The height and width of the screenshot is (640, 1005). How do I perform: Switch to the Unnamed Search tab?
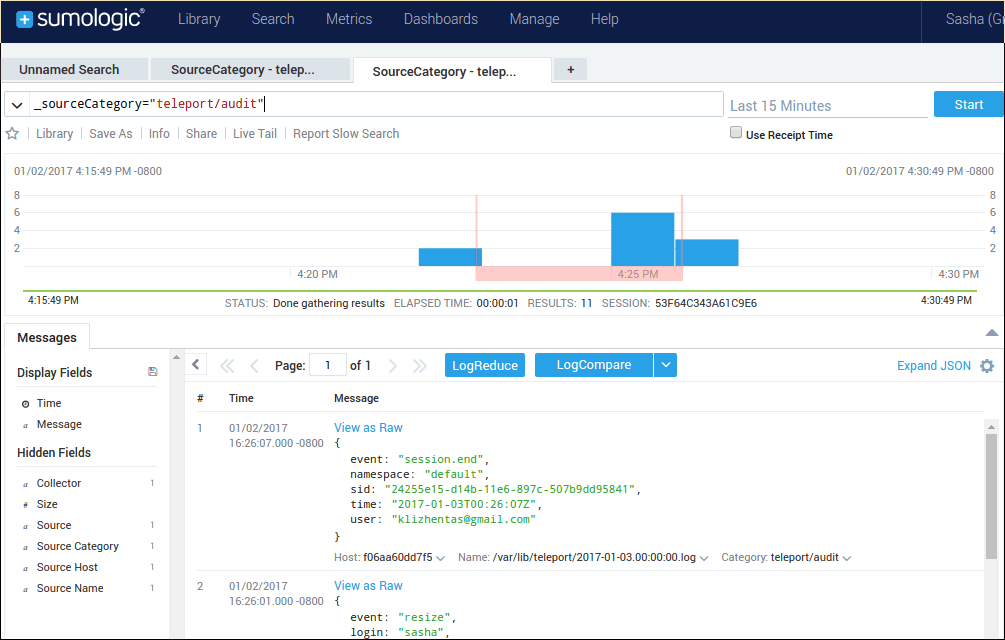click(x=69, y=70)
